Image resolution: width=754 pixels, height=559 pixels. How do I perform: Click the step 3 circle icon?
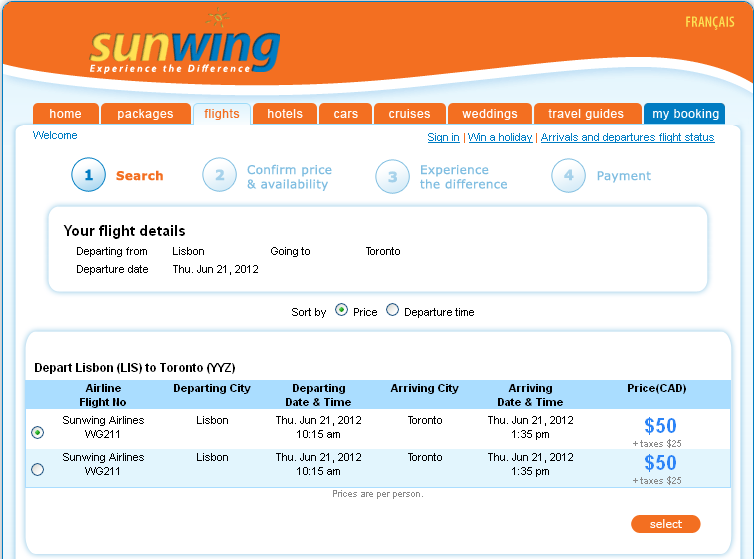392,177
